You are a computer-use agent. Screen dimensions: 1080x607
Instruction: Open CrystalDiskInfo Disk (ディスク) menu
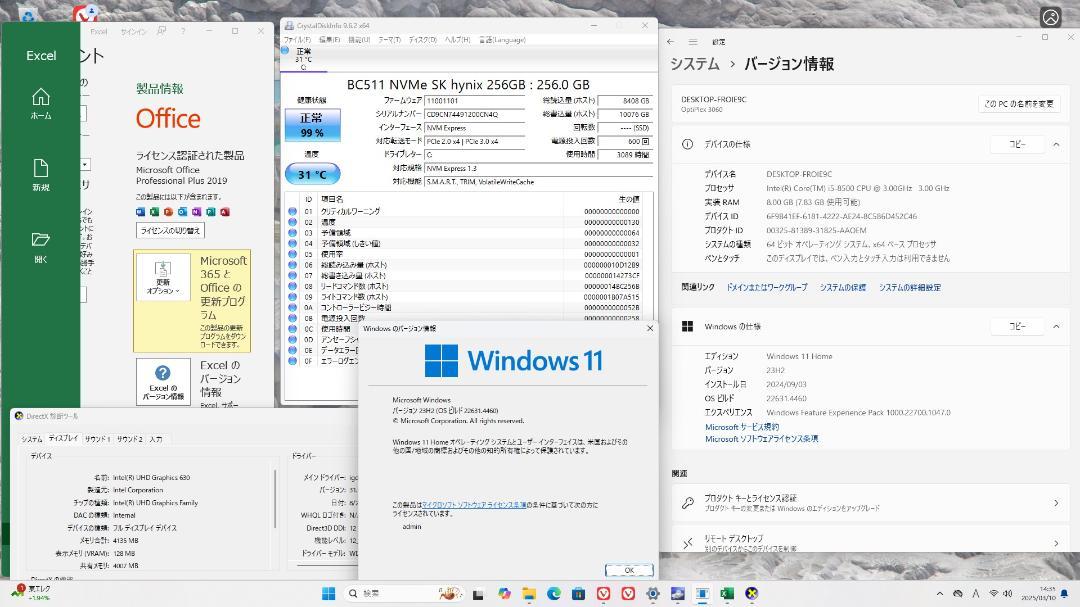coord(423,40)
